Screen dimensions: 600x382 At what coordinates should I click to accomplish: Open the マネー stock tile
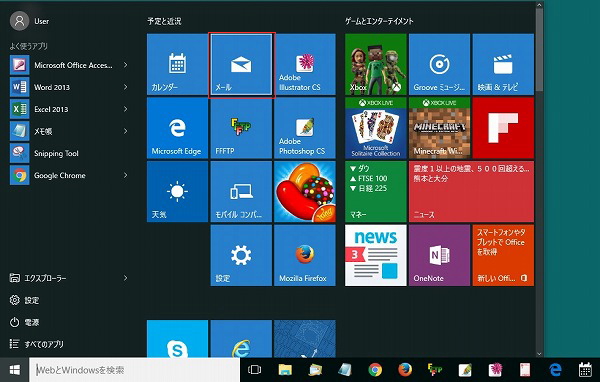point(376,191)
